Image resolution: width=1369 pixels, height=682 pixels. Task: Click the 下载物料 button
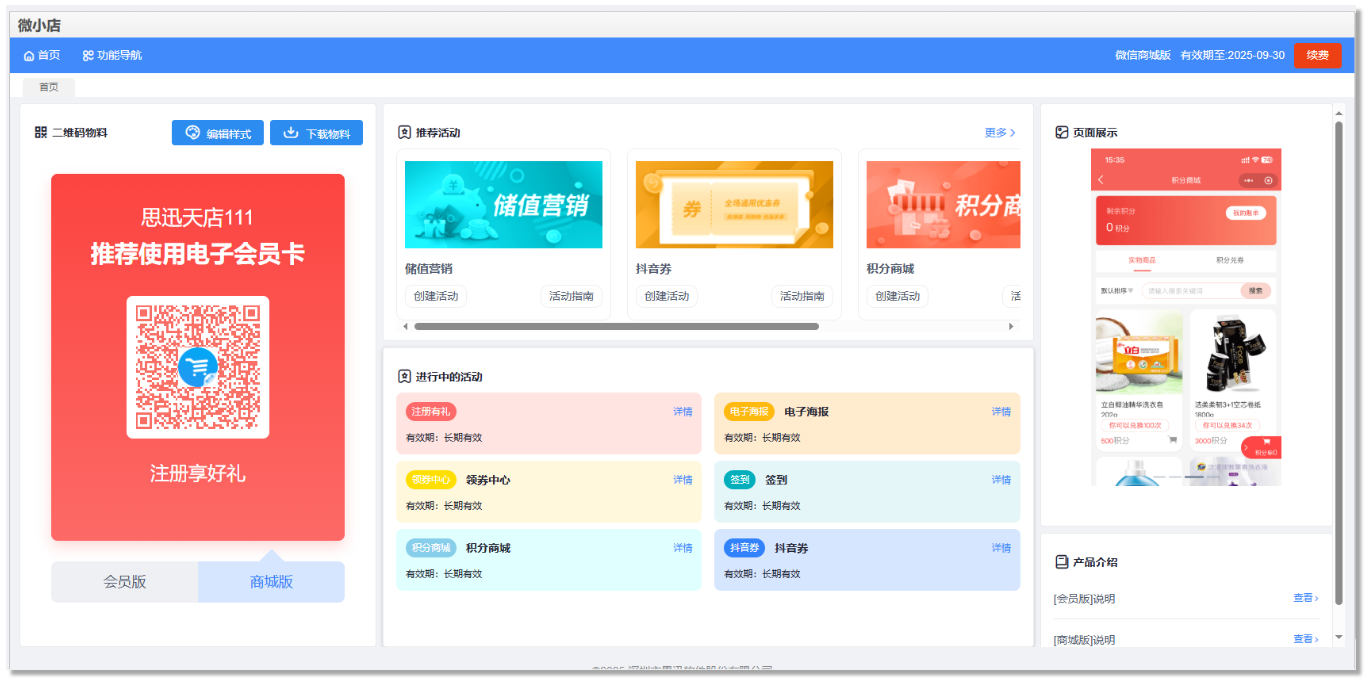[316, 133]
